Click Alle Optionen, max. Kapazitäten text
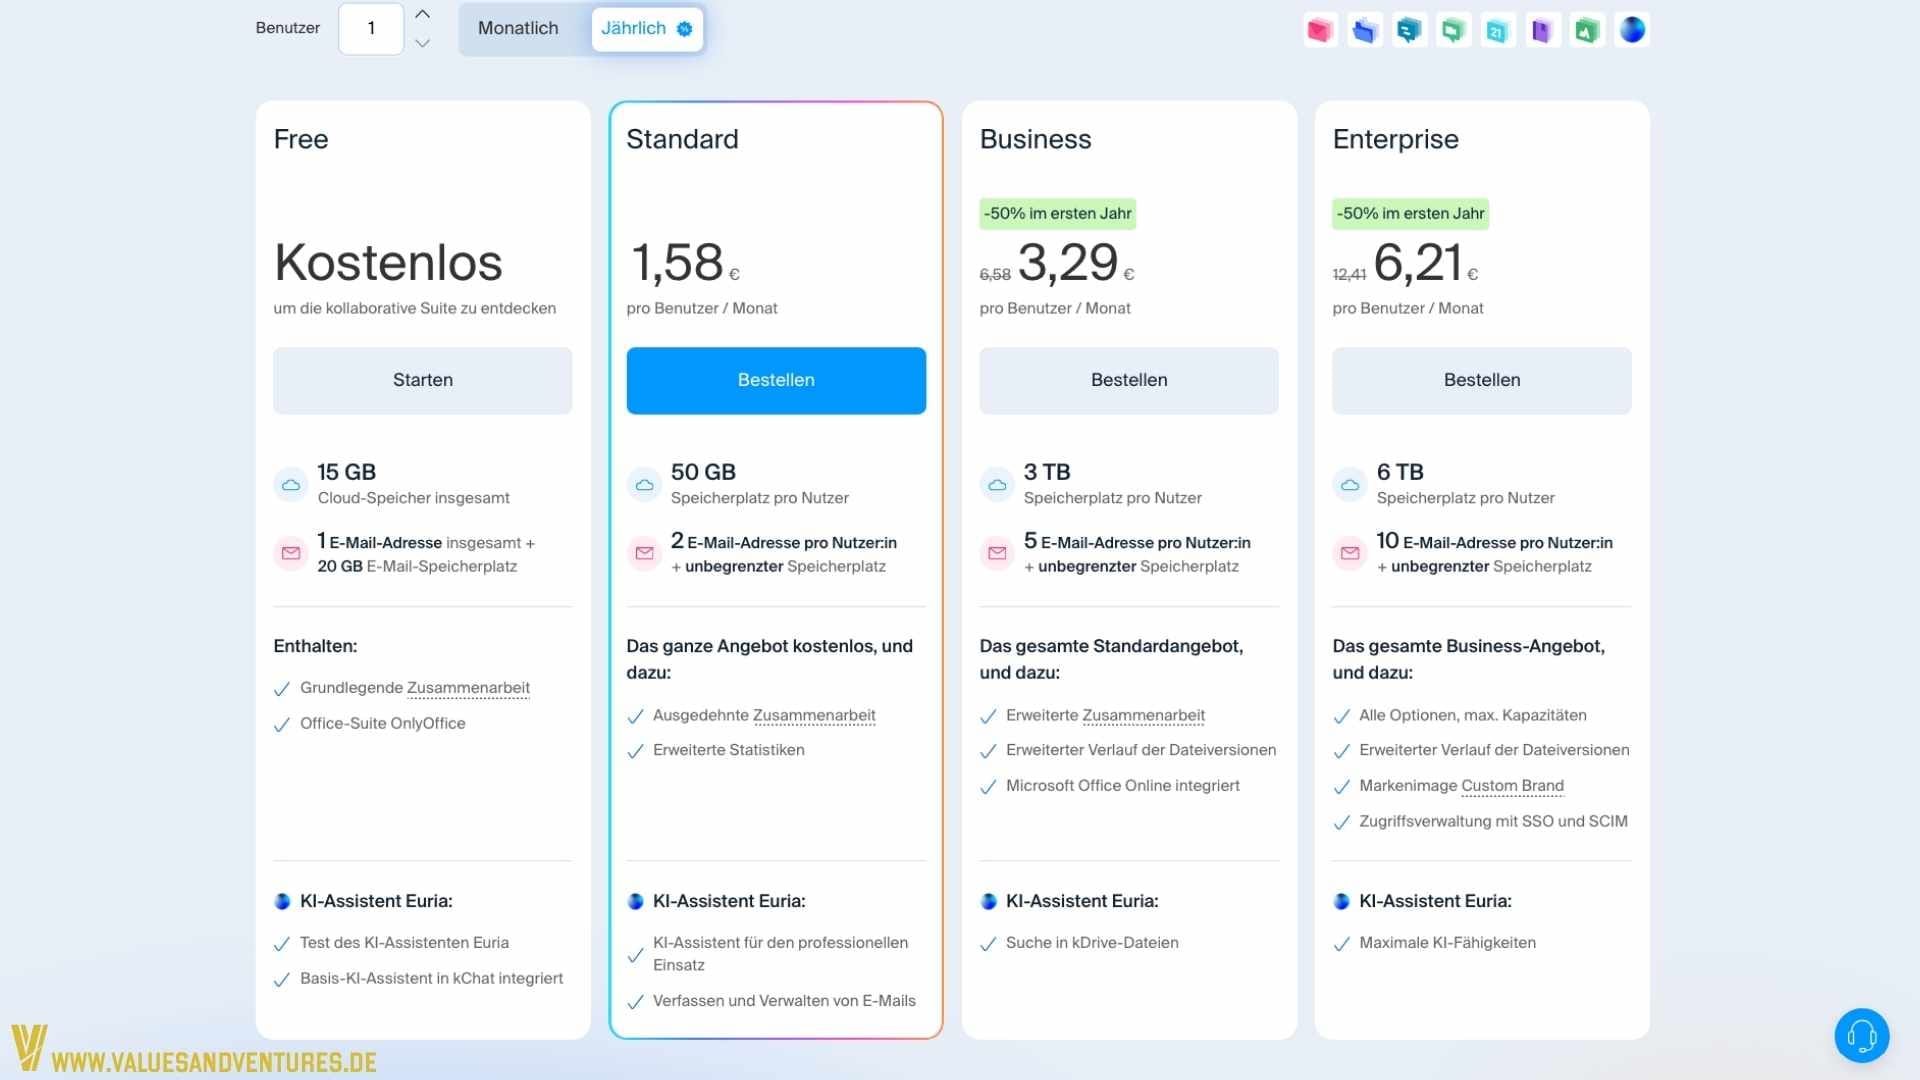The image size is (1920, 1080). click(1472, 715)
